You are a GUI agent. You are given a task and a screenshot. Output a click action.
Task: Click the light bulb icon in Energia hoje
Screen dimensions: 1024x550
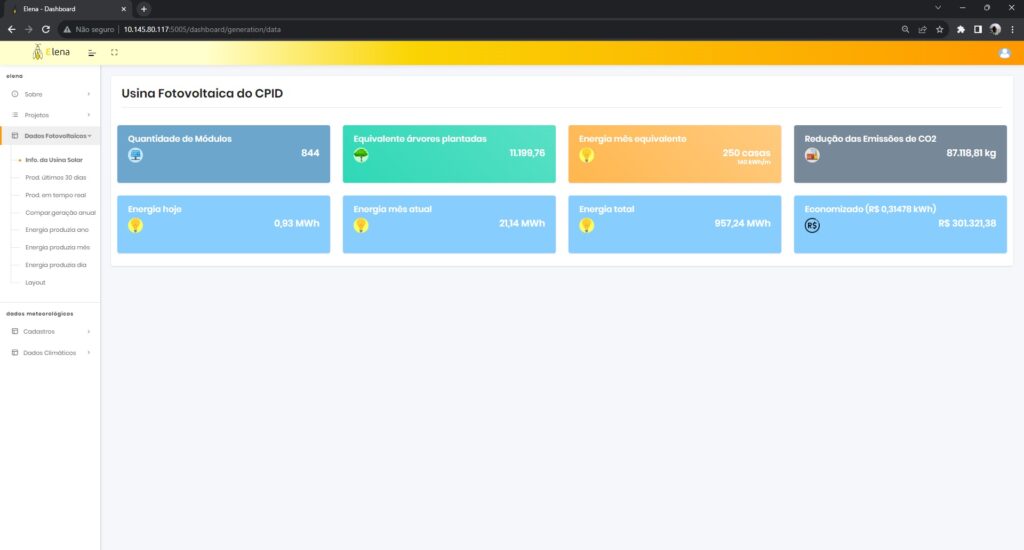click(x=135, y=225)
